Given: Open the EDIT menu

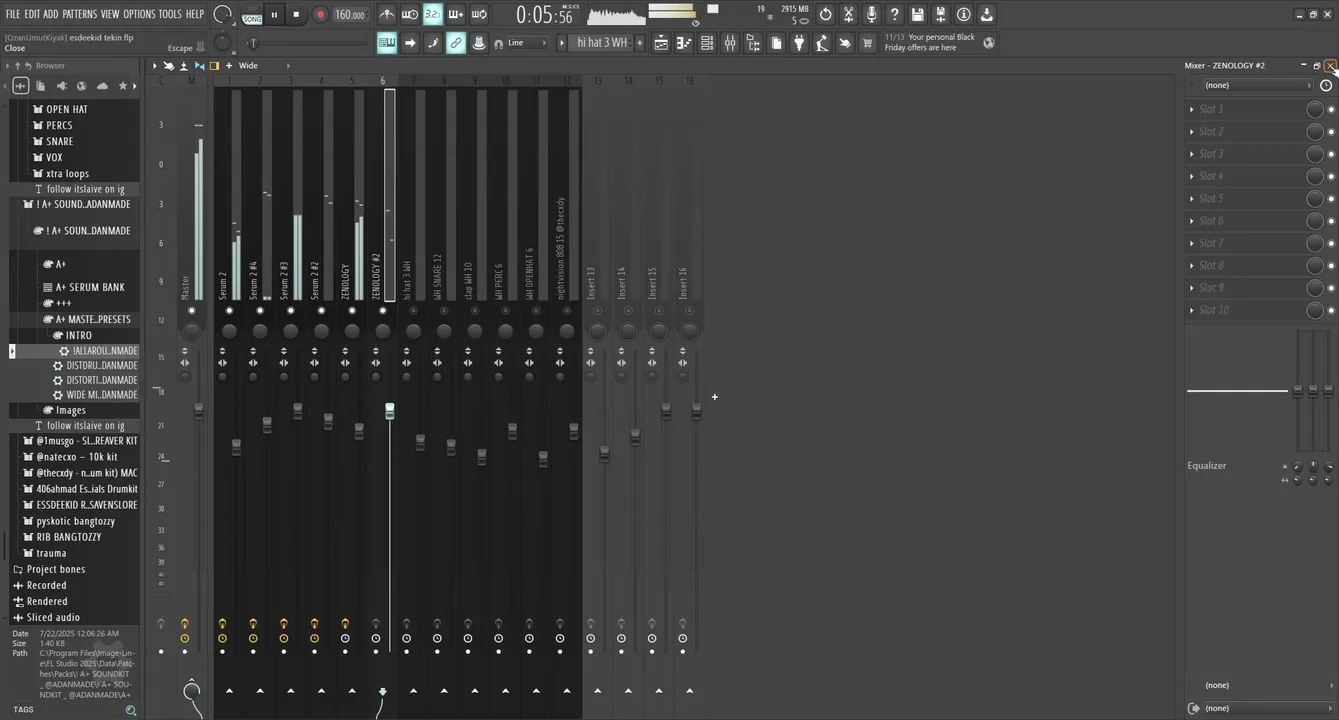Looking at the screenshot, I should pos(32,14).
